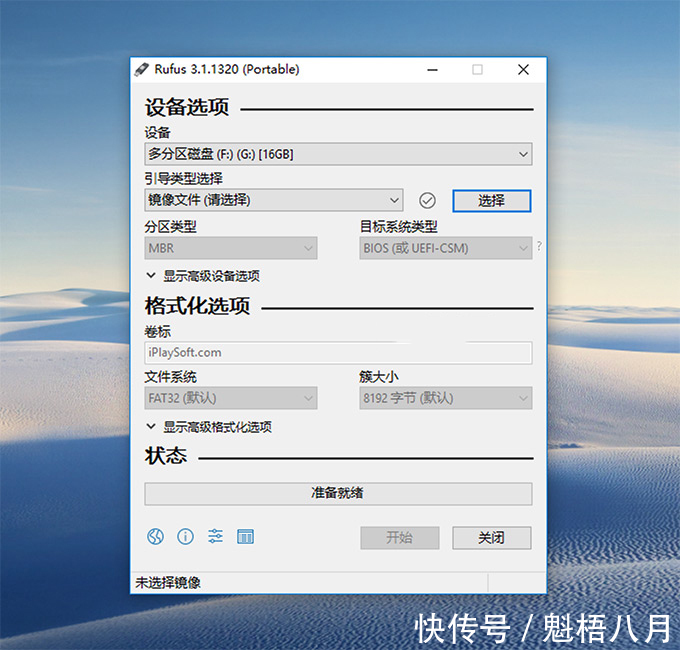680x650 pixels.
Task: Maximize the Rufus window
Action: coord(477,70)
